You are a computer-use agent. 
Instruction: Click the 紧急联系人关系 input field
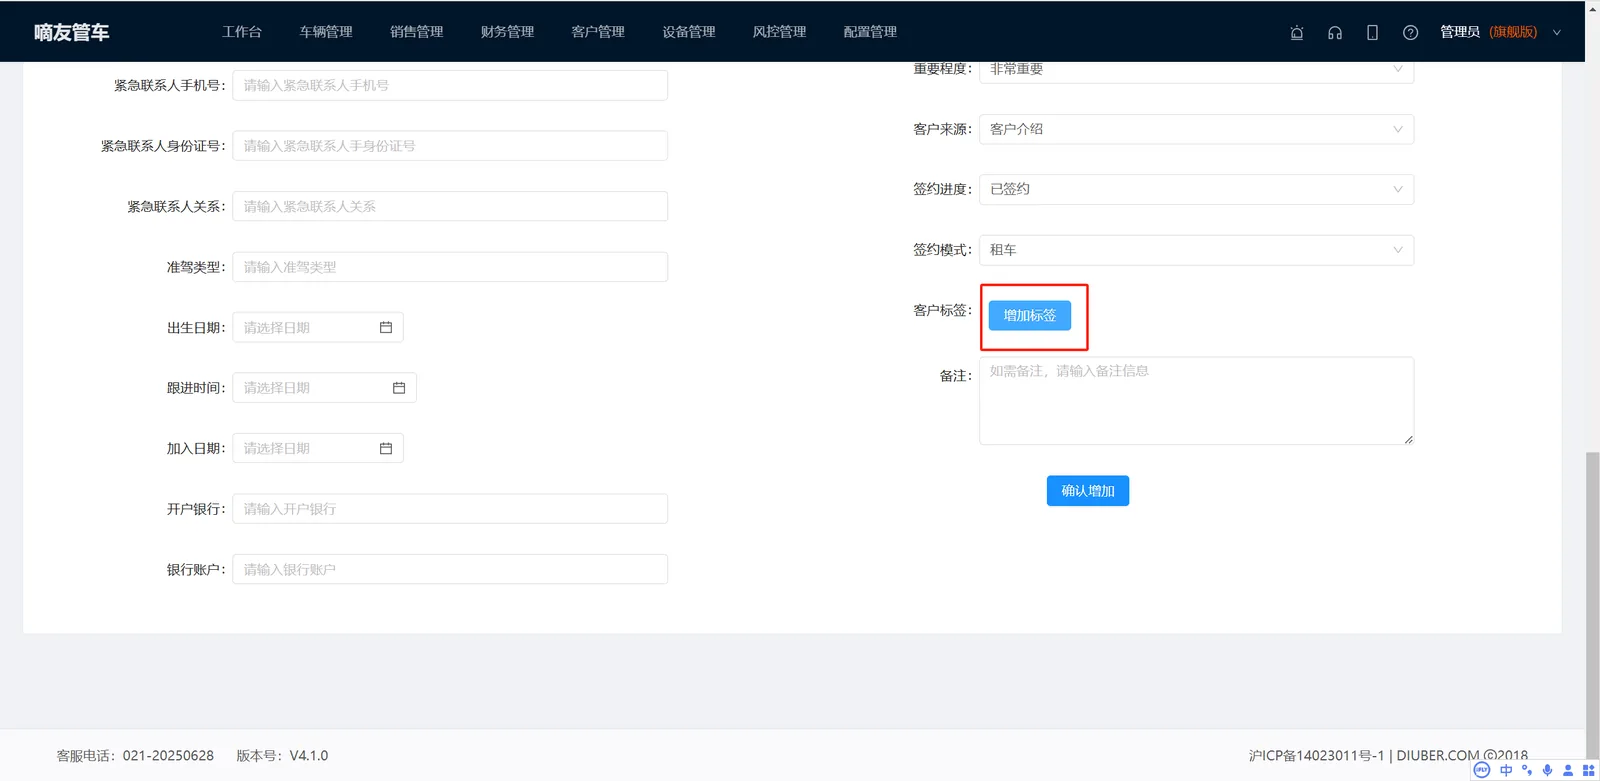[x=450, y=206]
